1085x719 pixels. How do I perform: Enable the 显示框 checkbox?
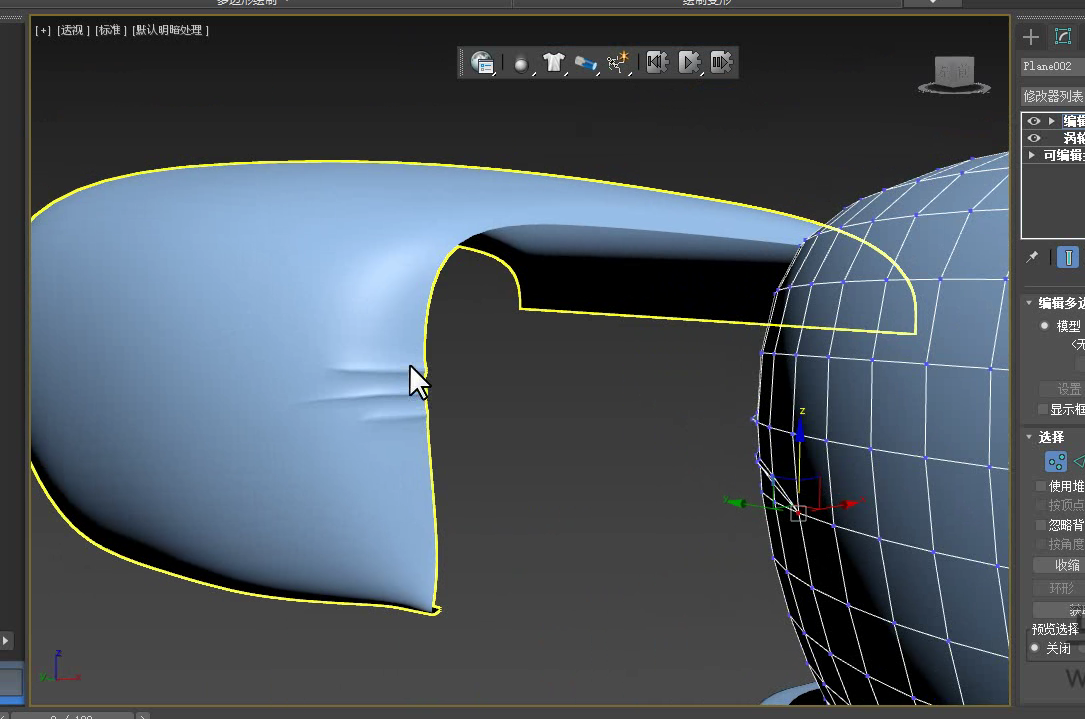1043,410
